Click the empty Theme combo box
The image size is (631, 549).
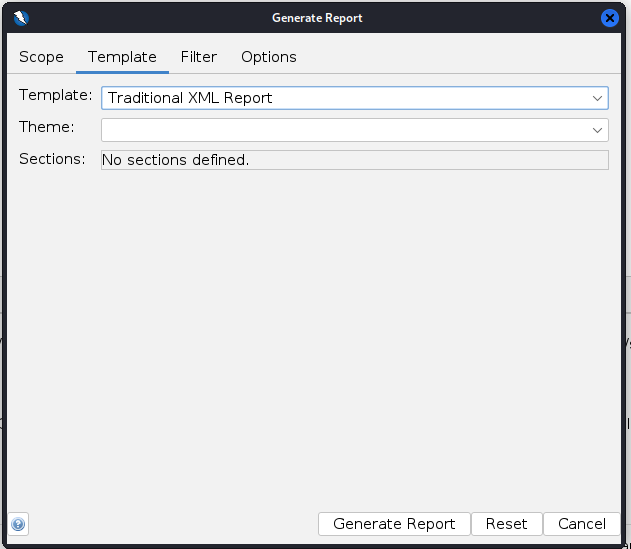click(340, 129)
